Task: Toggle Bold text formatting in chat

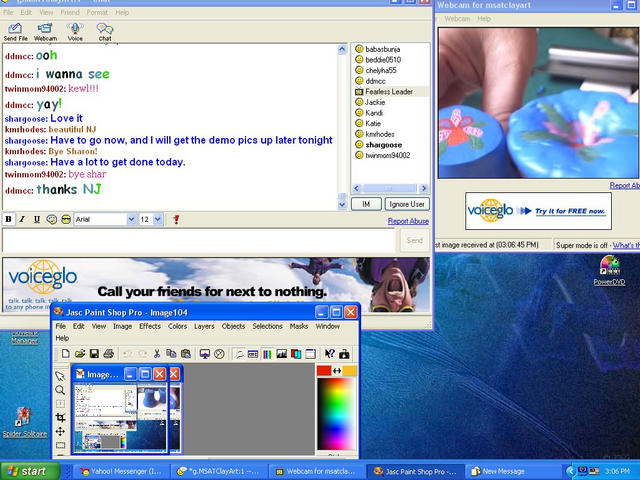Action: (8, 220)
